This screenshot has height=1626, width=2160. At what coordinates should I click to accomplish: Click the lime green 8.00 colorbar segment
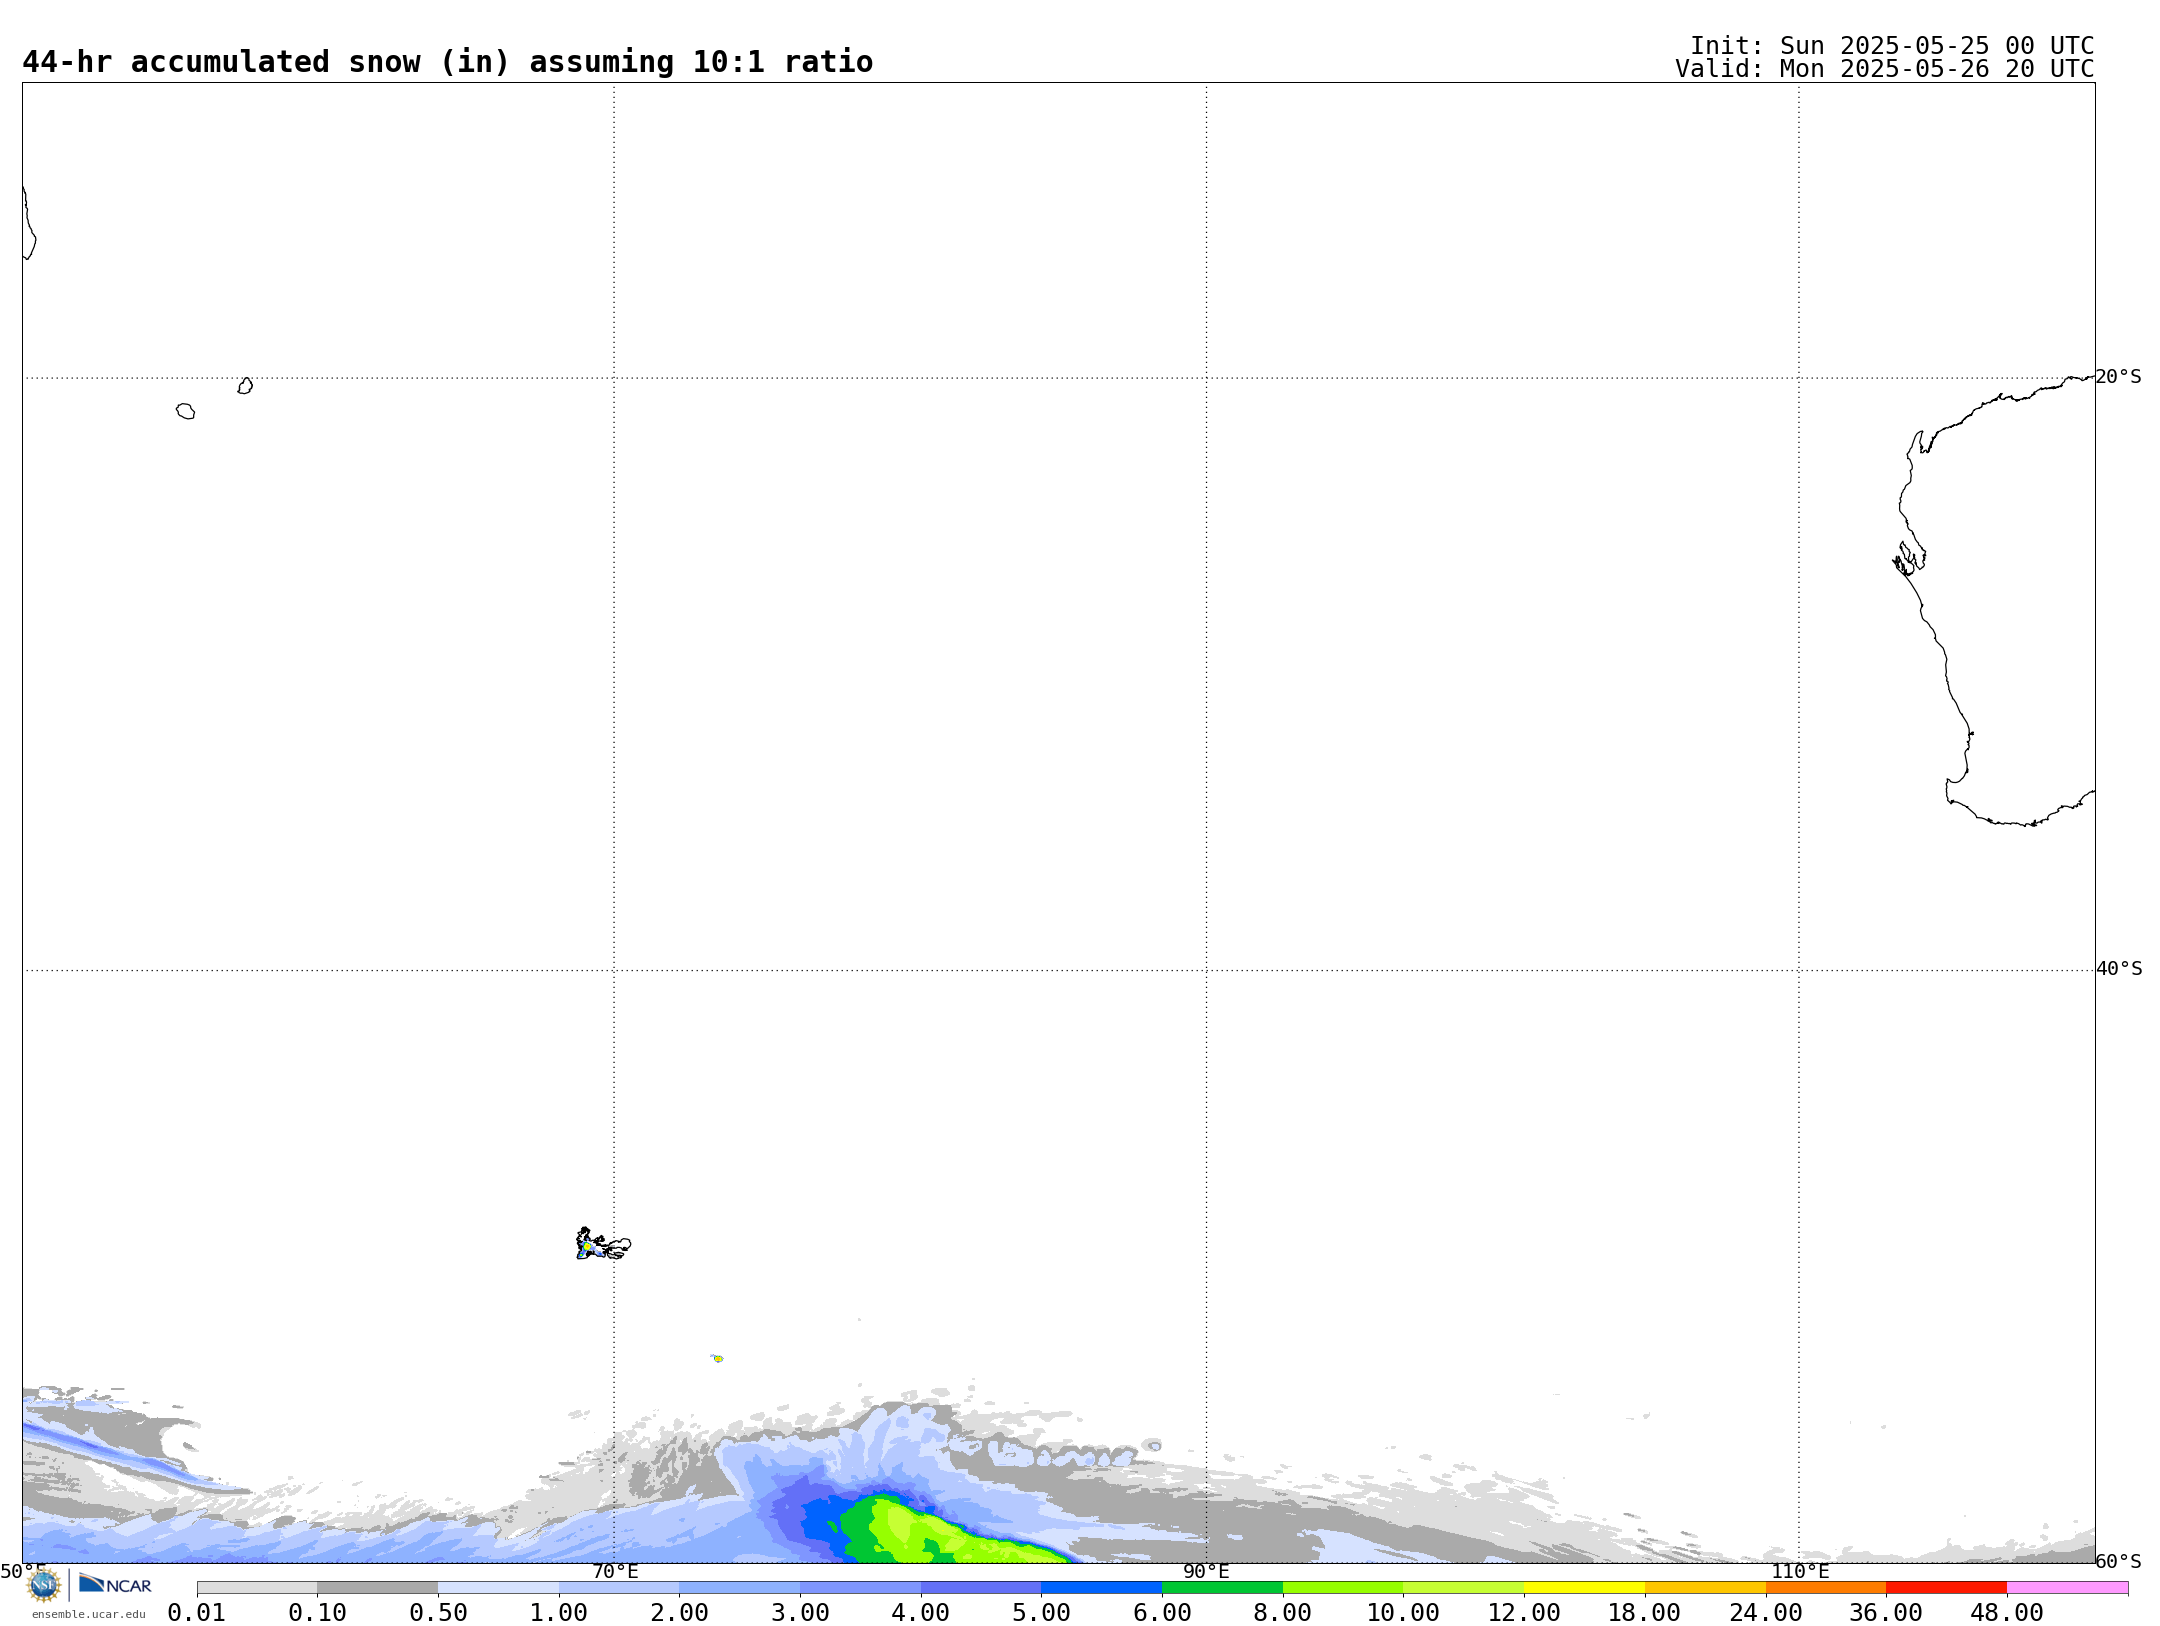click(1343, 1588)
